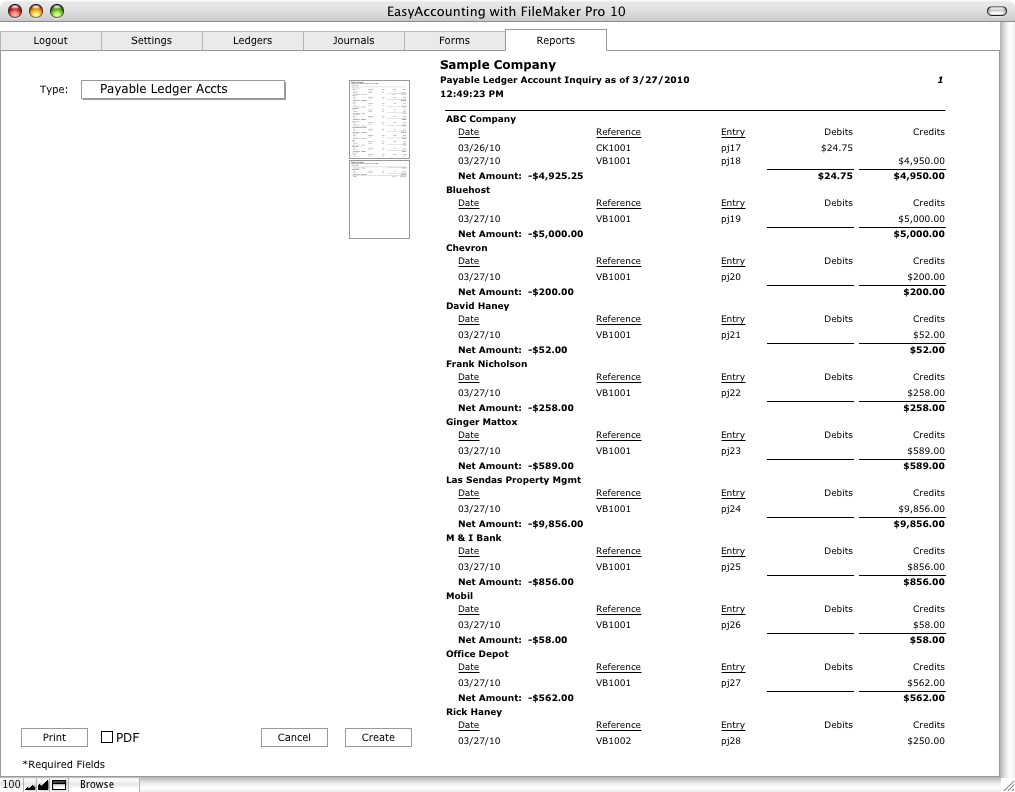Click the Mobil account heading
The width and height of the screenshot is (1015, 792).
[459, 596]
